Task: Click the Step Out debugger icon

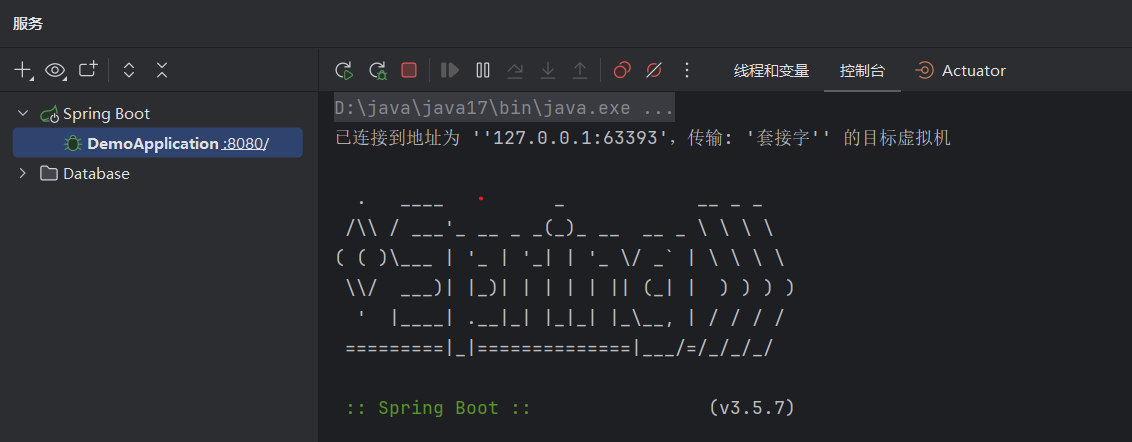Action: (x=580, y=70)
